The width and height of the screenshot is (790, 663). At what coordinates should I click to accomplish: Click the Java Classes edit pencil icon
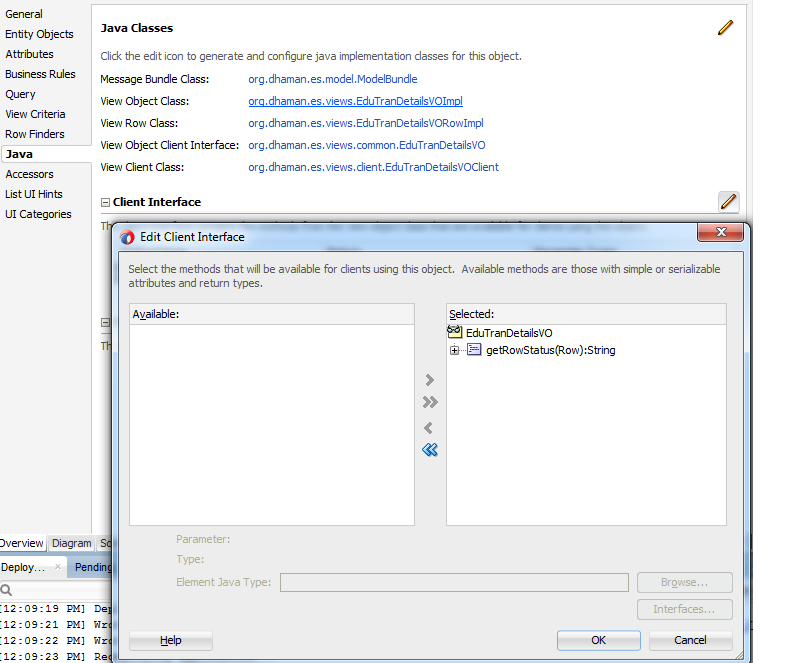pos(725,28)
